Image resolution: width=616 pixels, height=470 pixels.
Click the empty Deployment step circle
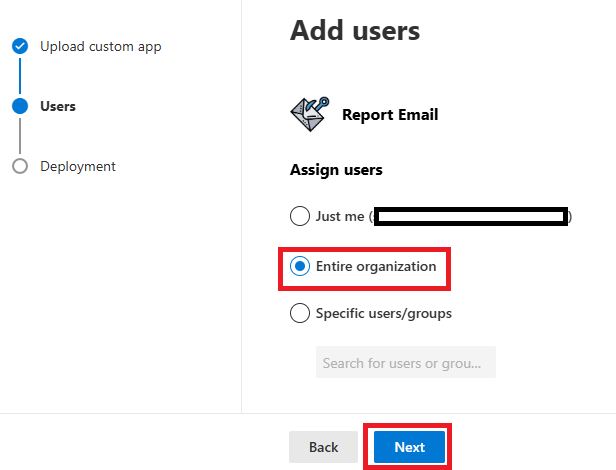click(20, 166)
